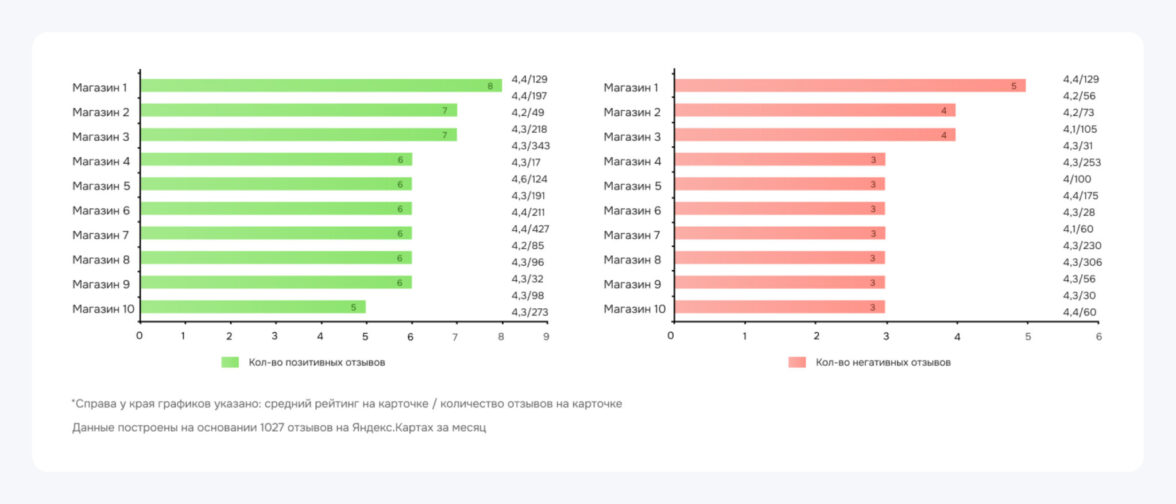Screen dimensions: 1176x504
Task: Click the 'Кол-во позитивных отзывов' legend label
Action: click(x=317, y=362)
